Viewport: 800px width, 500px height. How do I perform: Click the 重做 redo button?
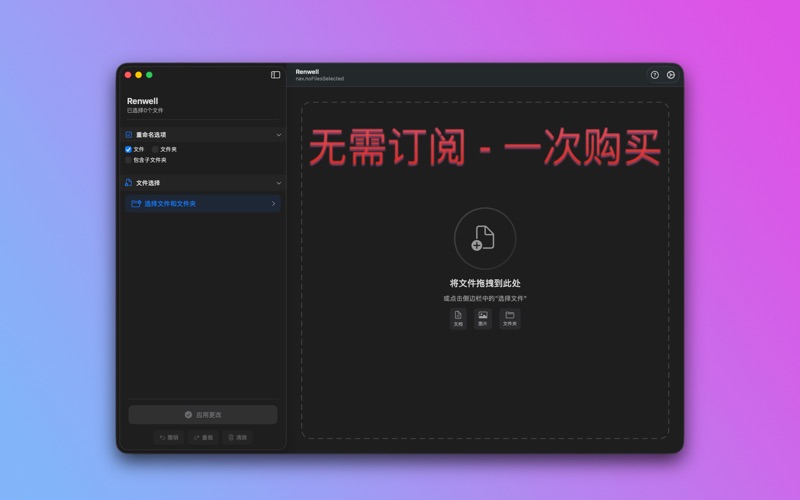[x=203, y=437]
